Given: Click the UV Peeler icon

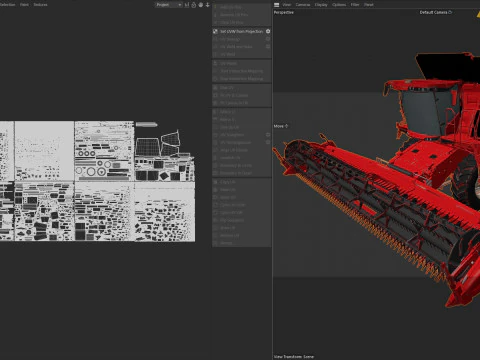Looking at the screenshot, I should pos(215,63).
